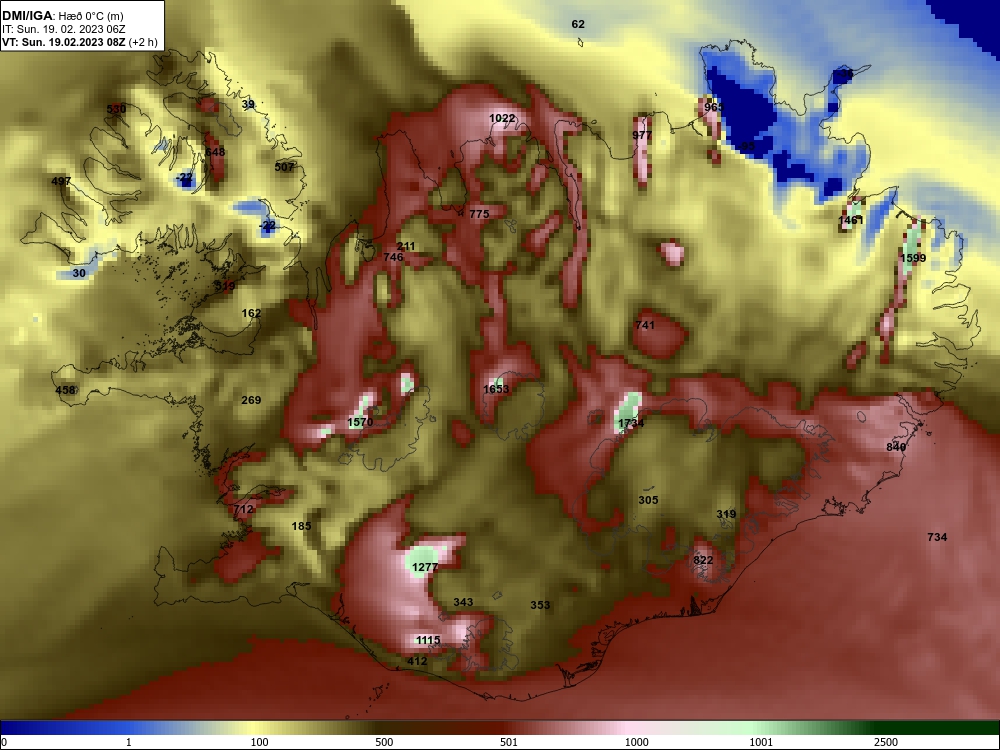
Task: Click the map value 965
Action: 714,107
